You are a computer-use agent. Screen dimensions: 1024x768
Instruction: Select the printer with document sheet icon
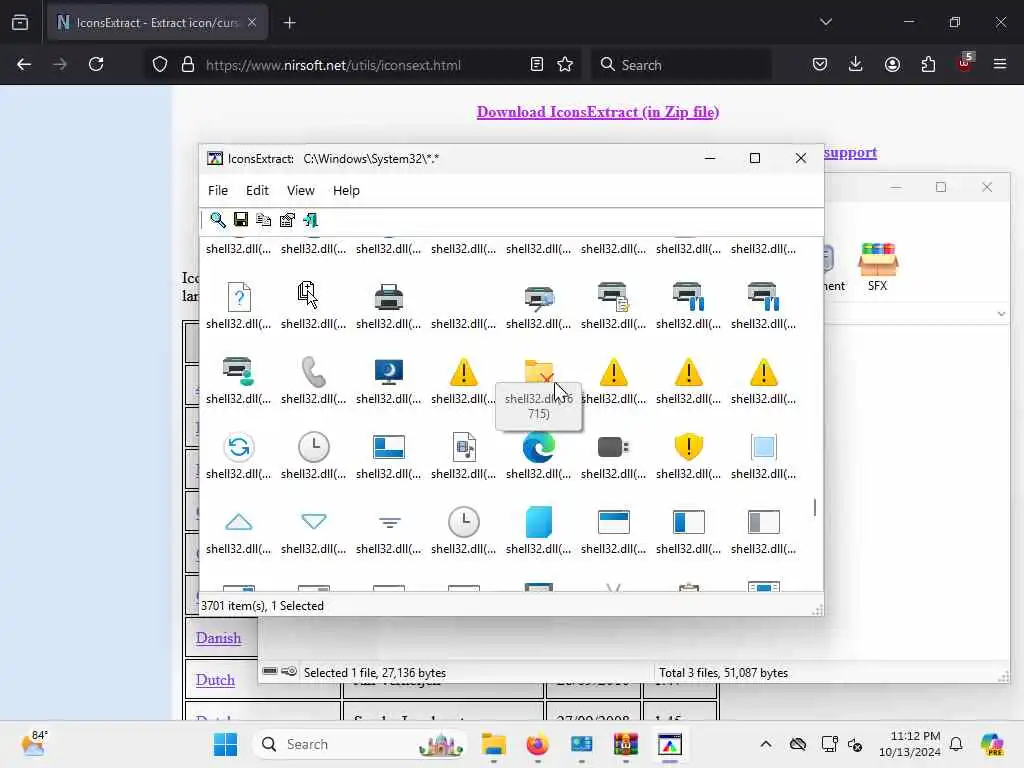point(613,296)
